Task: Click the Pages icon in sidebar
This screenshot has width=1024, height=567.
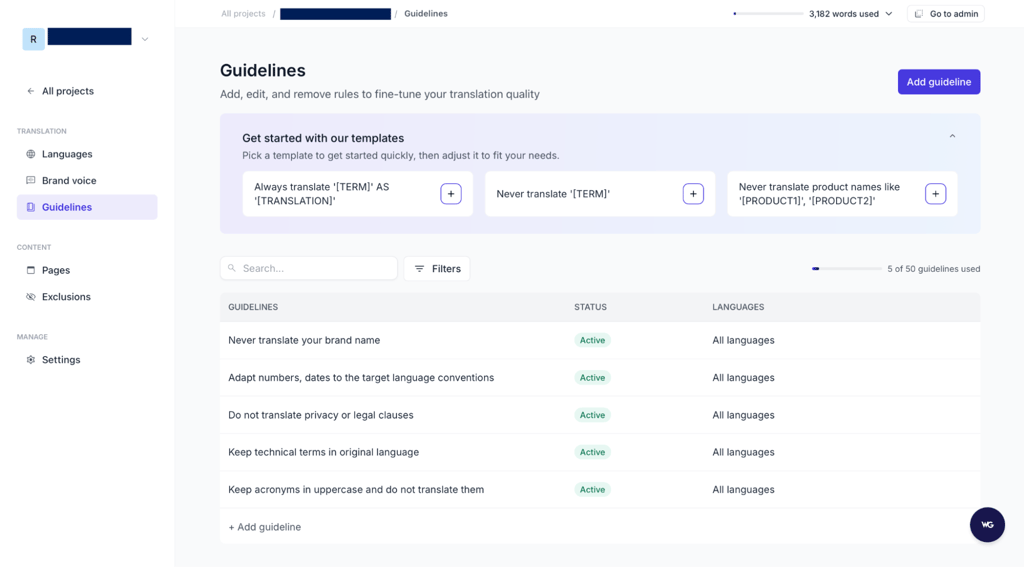Action: (x=31, y=270)
